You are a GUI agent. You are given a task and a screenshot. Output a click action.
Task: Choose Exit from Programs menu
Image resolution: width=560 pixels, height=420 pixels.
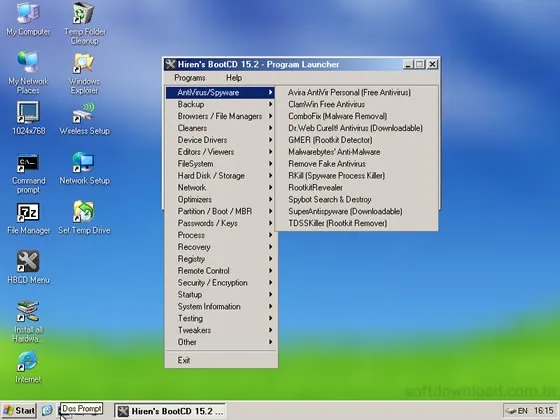point(220,360)
